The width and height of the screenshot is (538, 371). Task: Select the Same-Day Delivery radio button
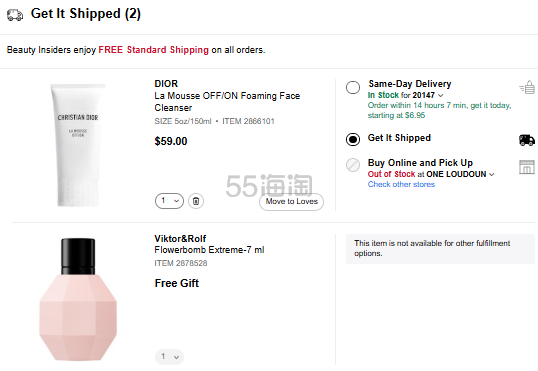click(x=353, y=87)
